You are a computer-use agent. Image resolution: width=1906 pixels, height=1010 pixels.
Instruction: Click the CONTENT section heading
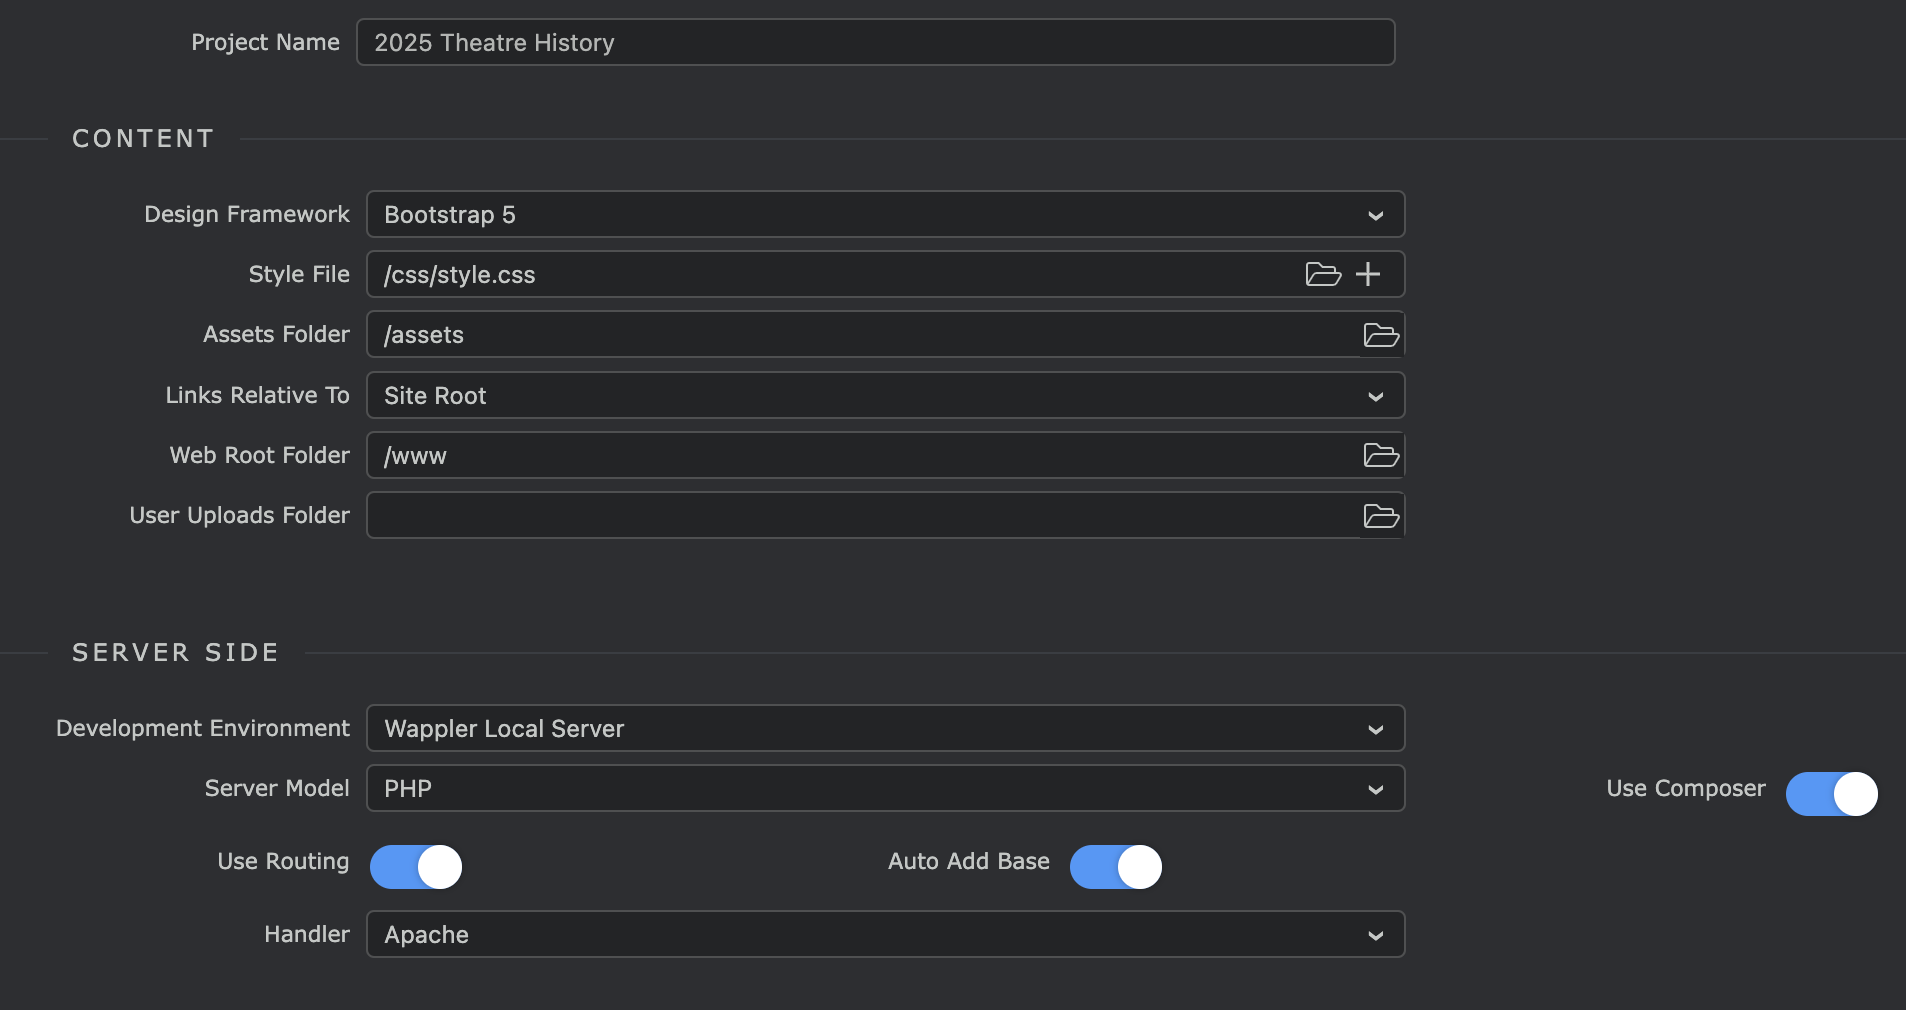click(143, 139)
